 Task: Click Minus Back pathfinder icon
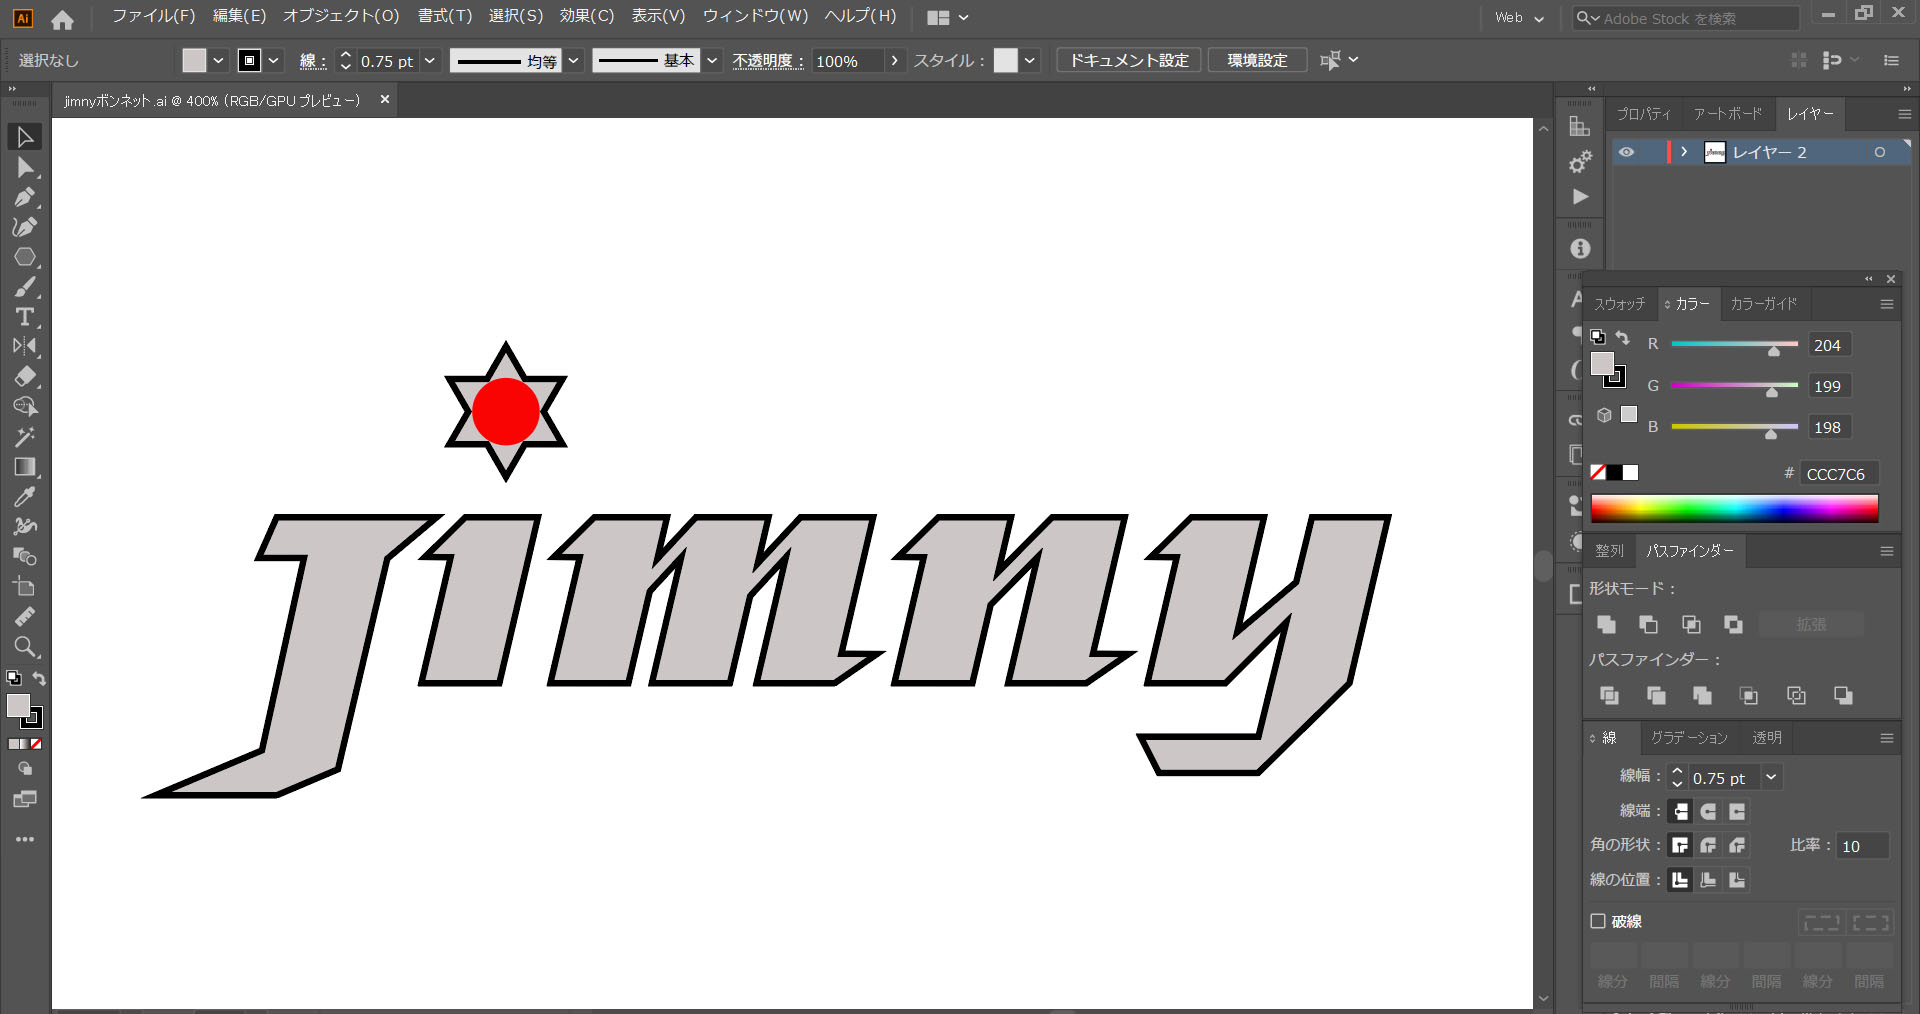(x=1843, y=695)
